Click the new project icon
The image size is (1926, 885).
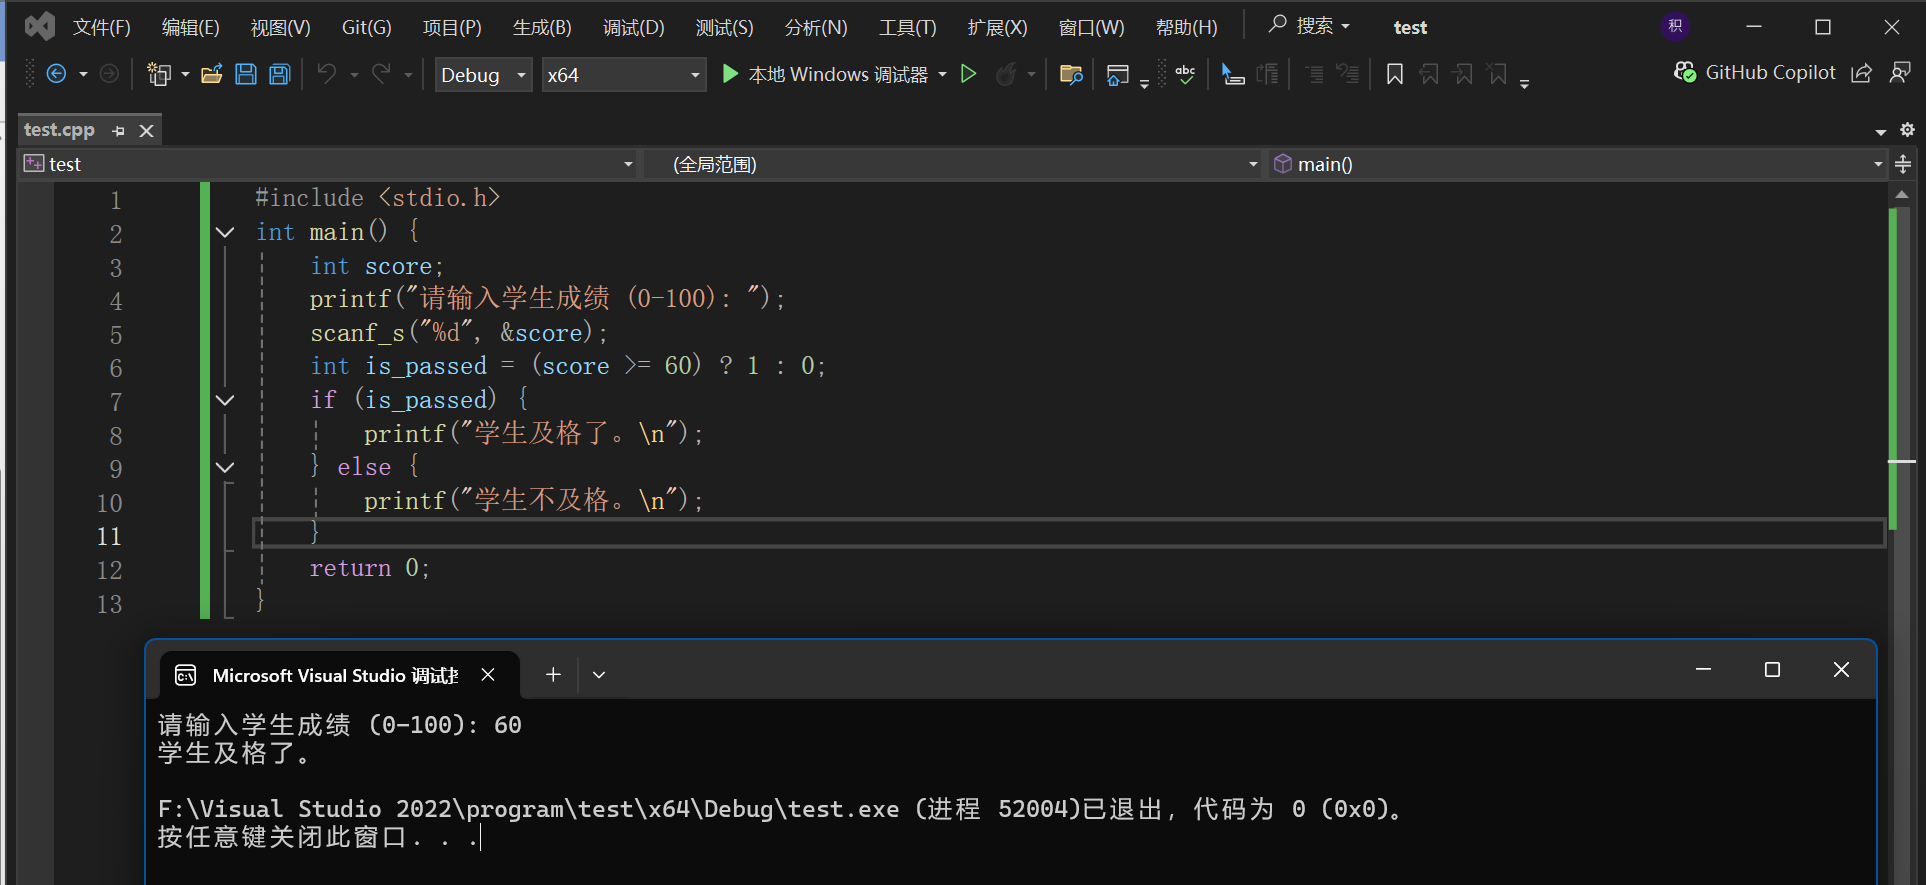point(159,74)
